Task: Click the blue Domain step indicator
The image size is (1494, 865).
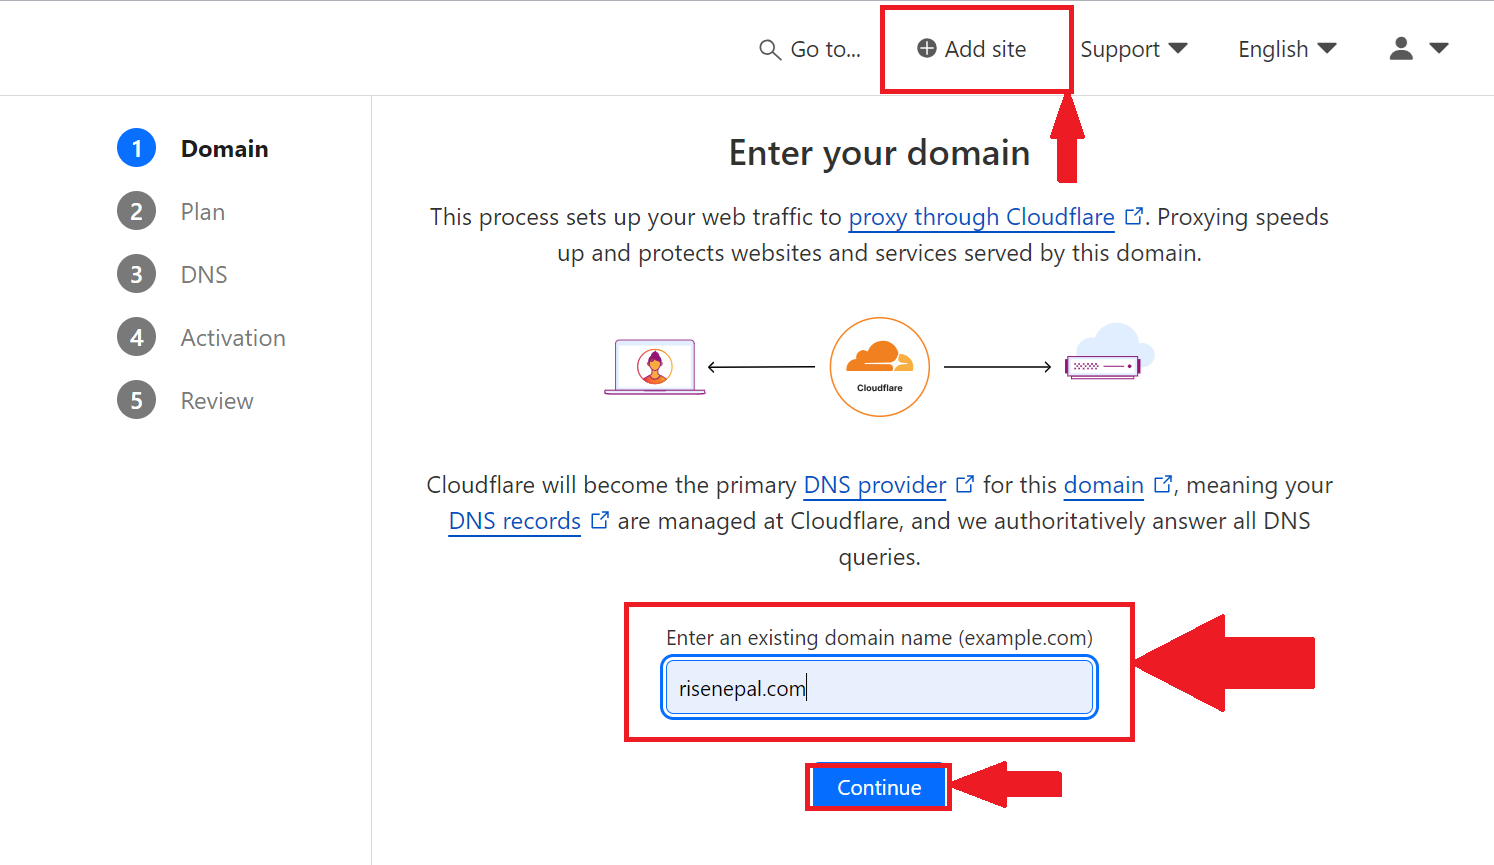Action: (x=136, y=148)
